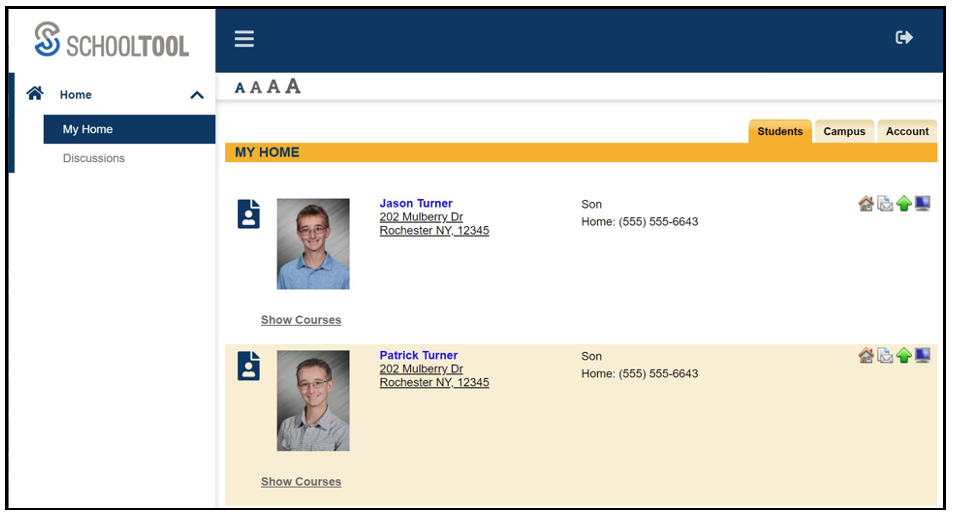
Task: Select the largest font size A
Action: point(293,86)
